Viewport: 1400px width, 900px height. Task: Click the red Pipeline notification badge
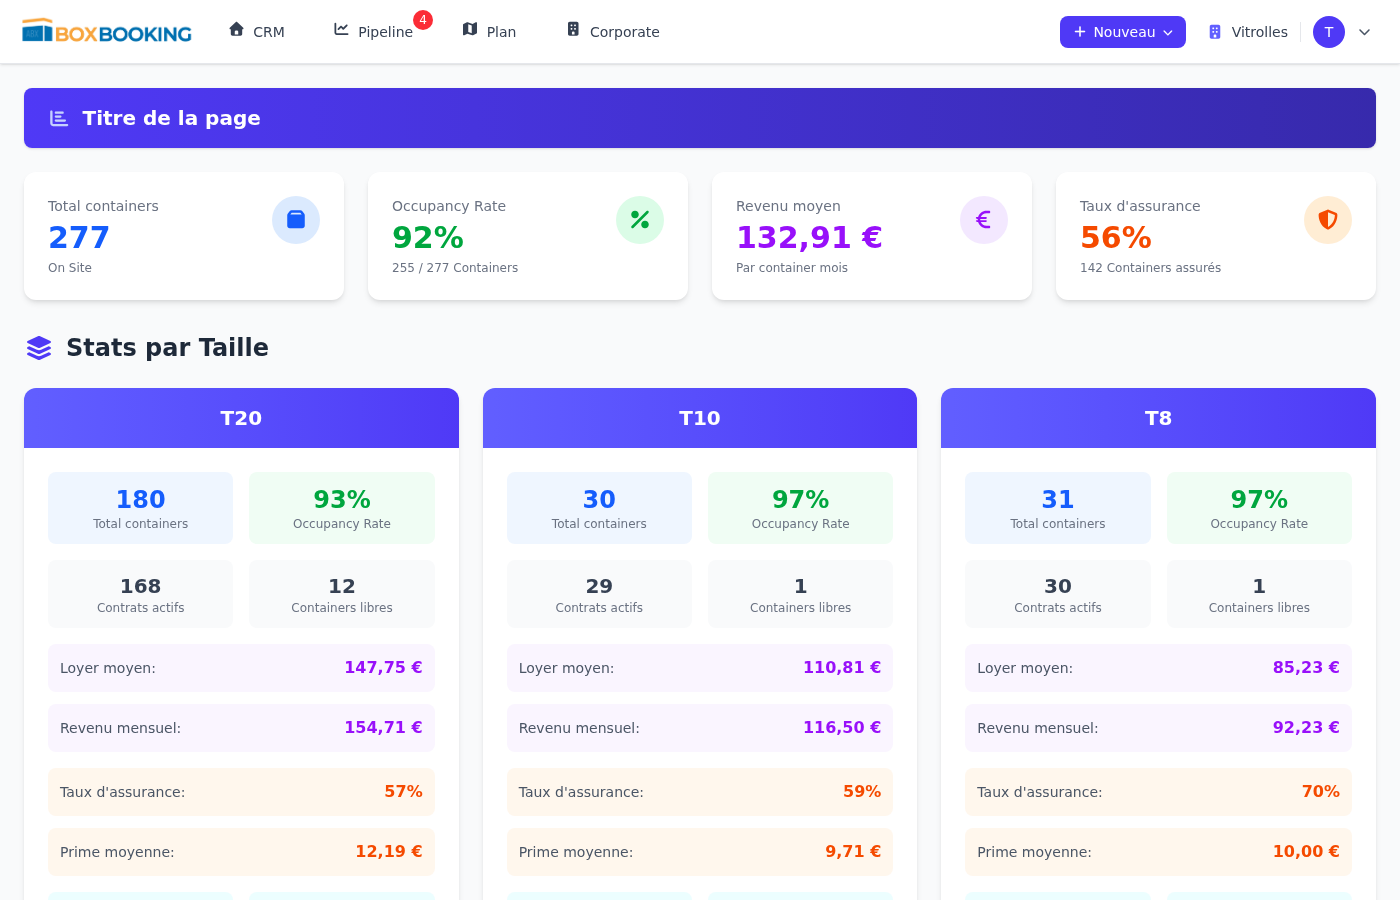(423, 20)
